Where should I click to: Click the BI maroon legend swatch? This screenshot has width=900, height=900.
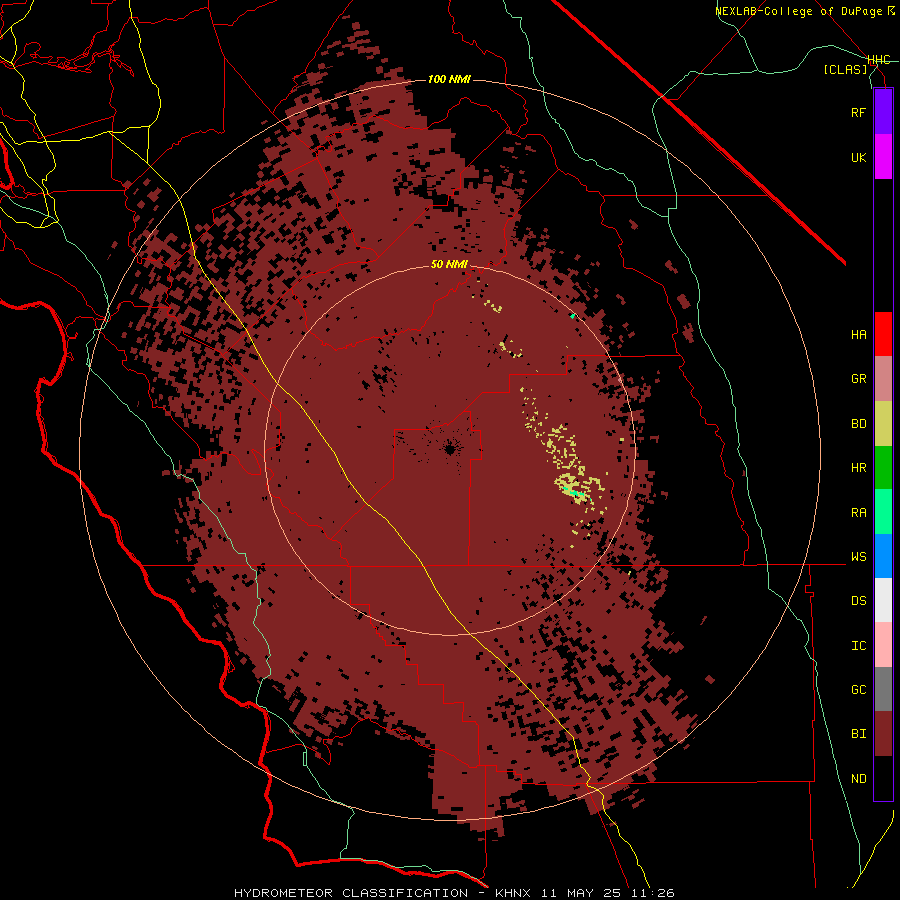(883, 734)
